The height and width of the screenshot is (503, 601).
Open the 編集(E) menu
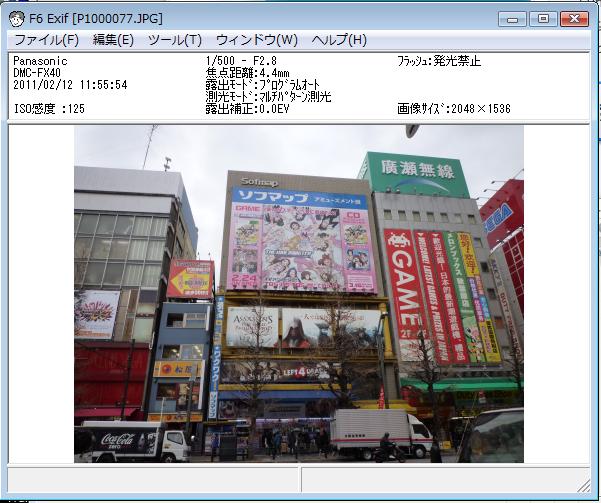(113, 40)
